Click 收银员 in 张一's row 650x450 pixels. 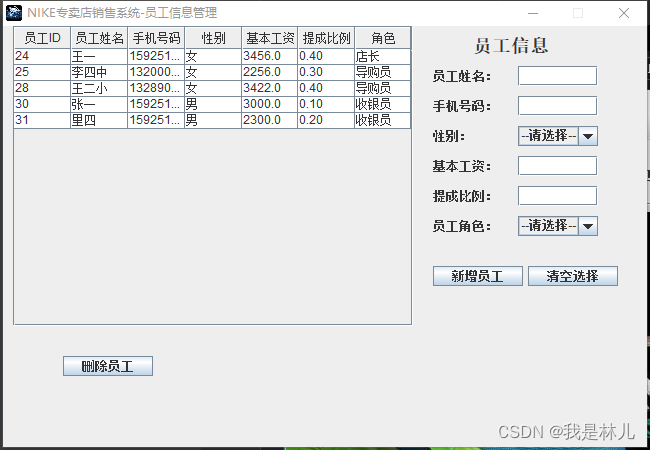(383, 104)
